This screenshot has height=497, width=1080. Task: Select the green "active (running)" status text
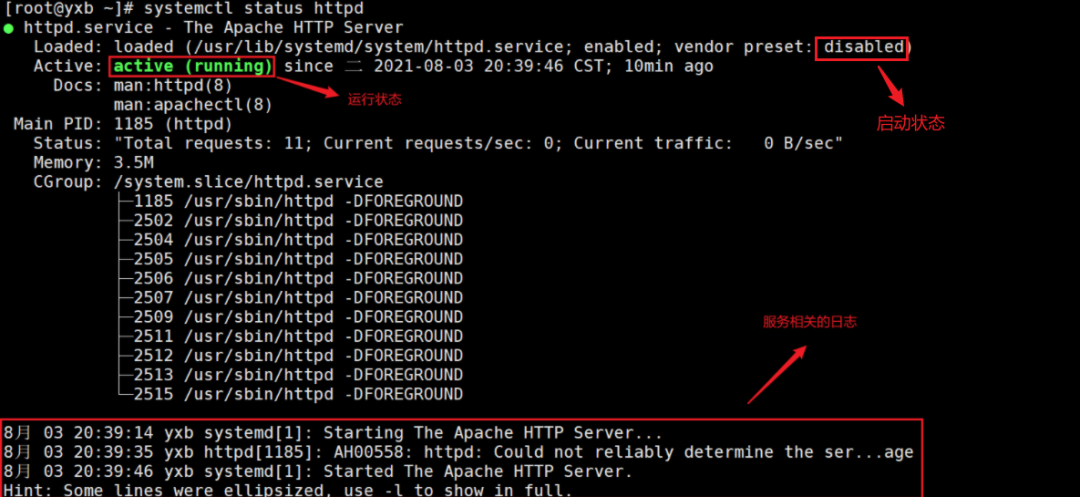(192, 67)
